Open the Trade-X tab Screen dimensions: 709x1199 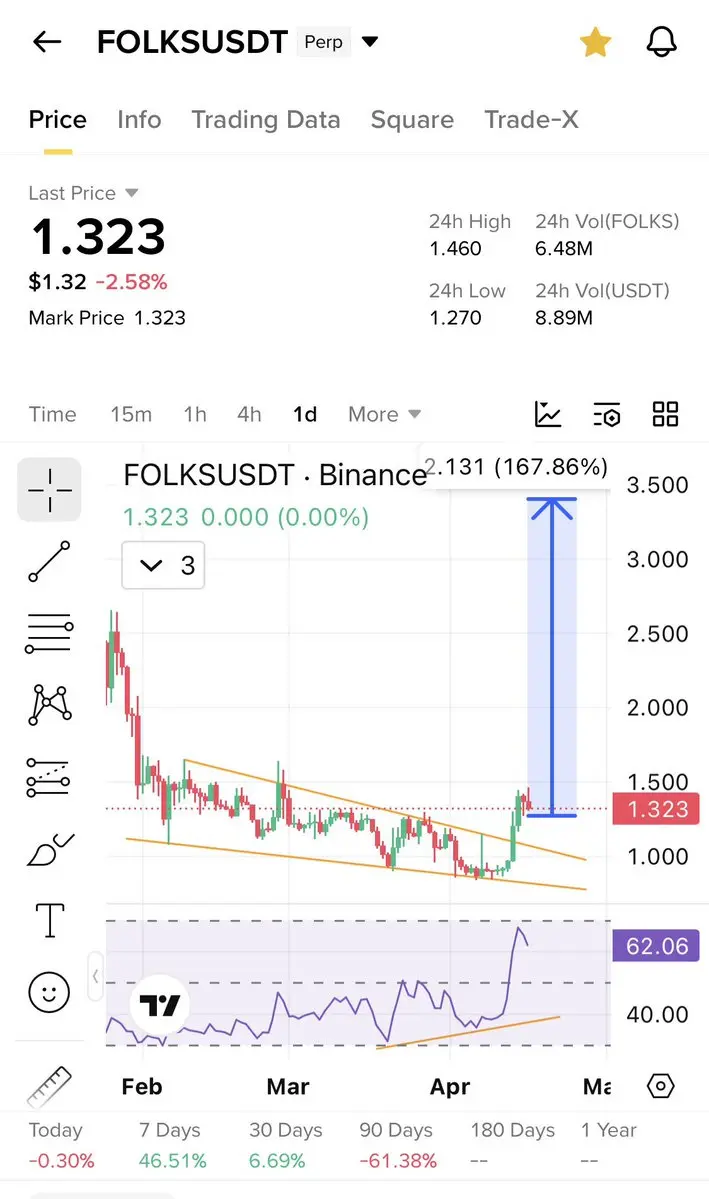tap(532, 119)
